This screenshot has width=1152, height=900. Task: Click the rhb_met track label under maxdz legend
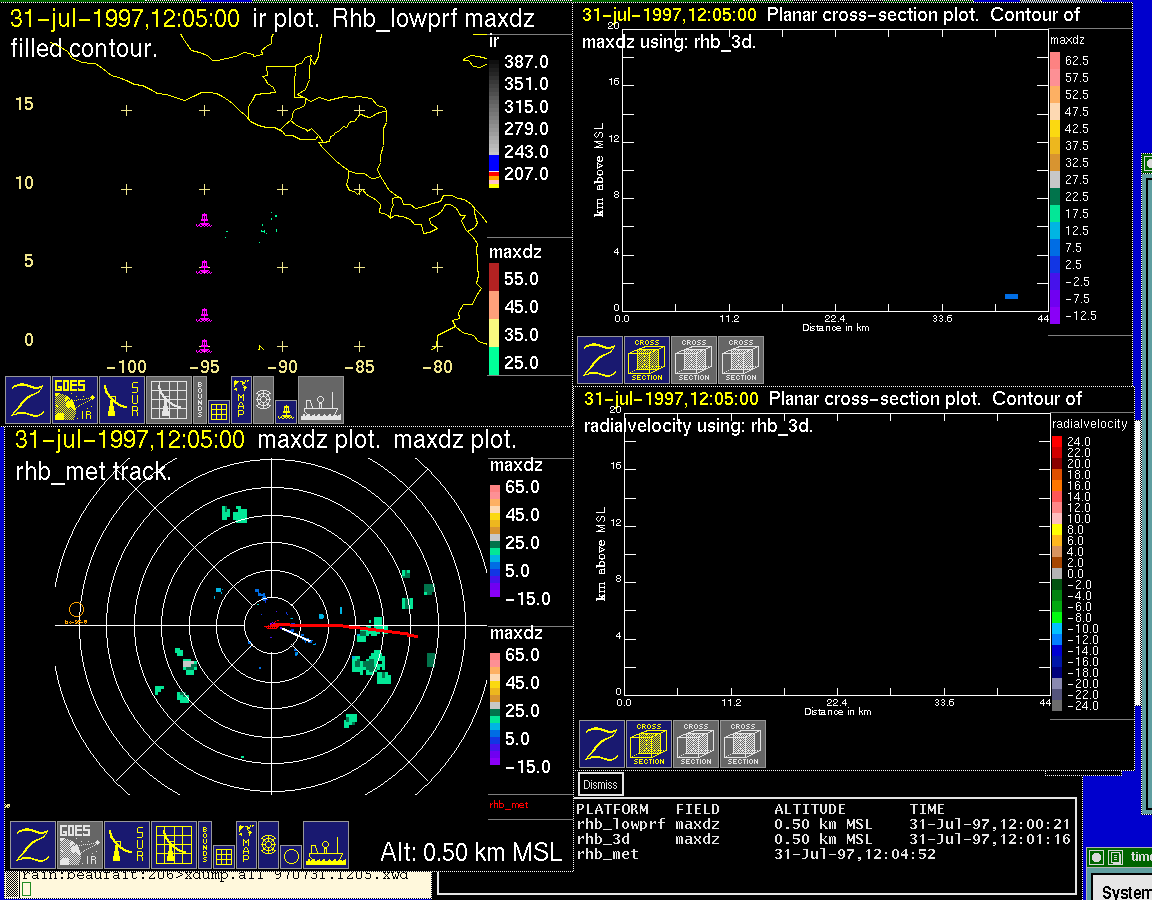[508, 804]
